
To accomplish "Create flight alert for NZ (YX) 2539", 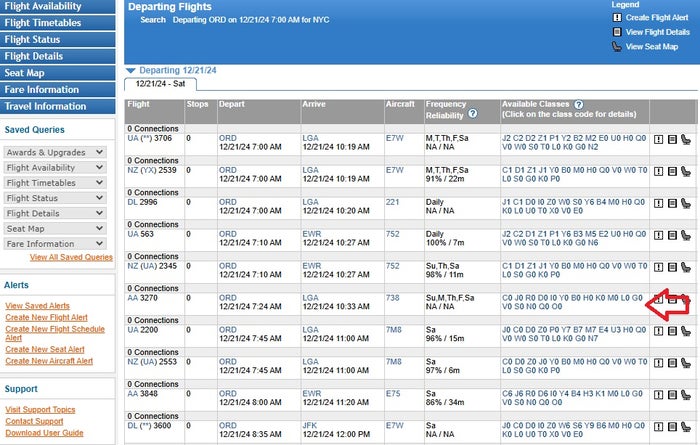I will click(x=658, y=171).
